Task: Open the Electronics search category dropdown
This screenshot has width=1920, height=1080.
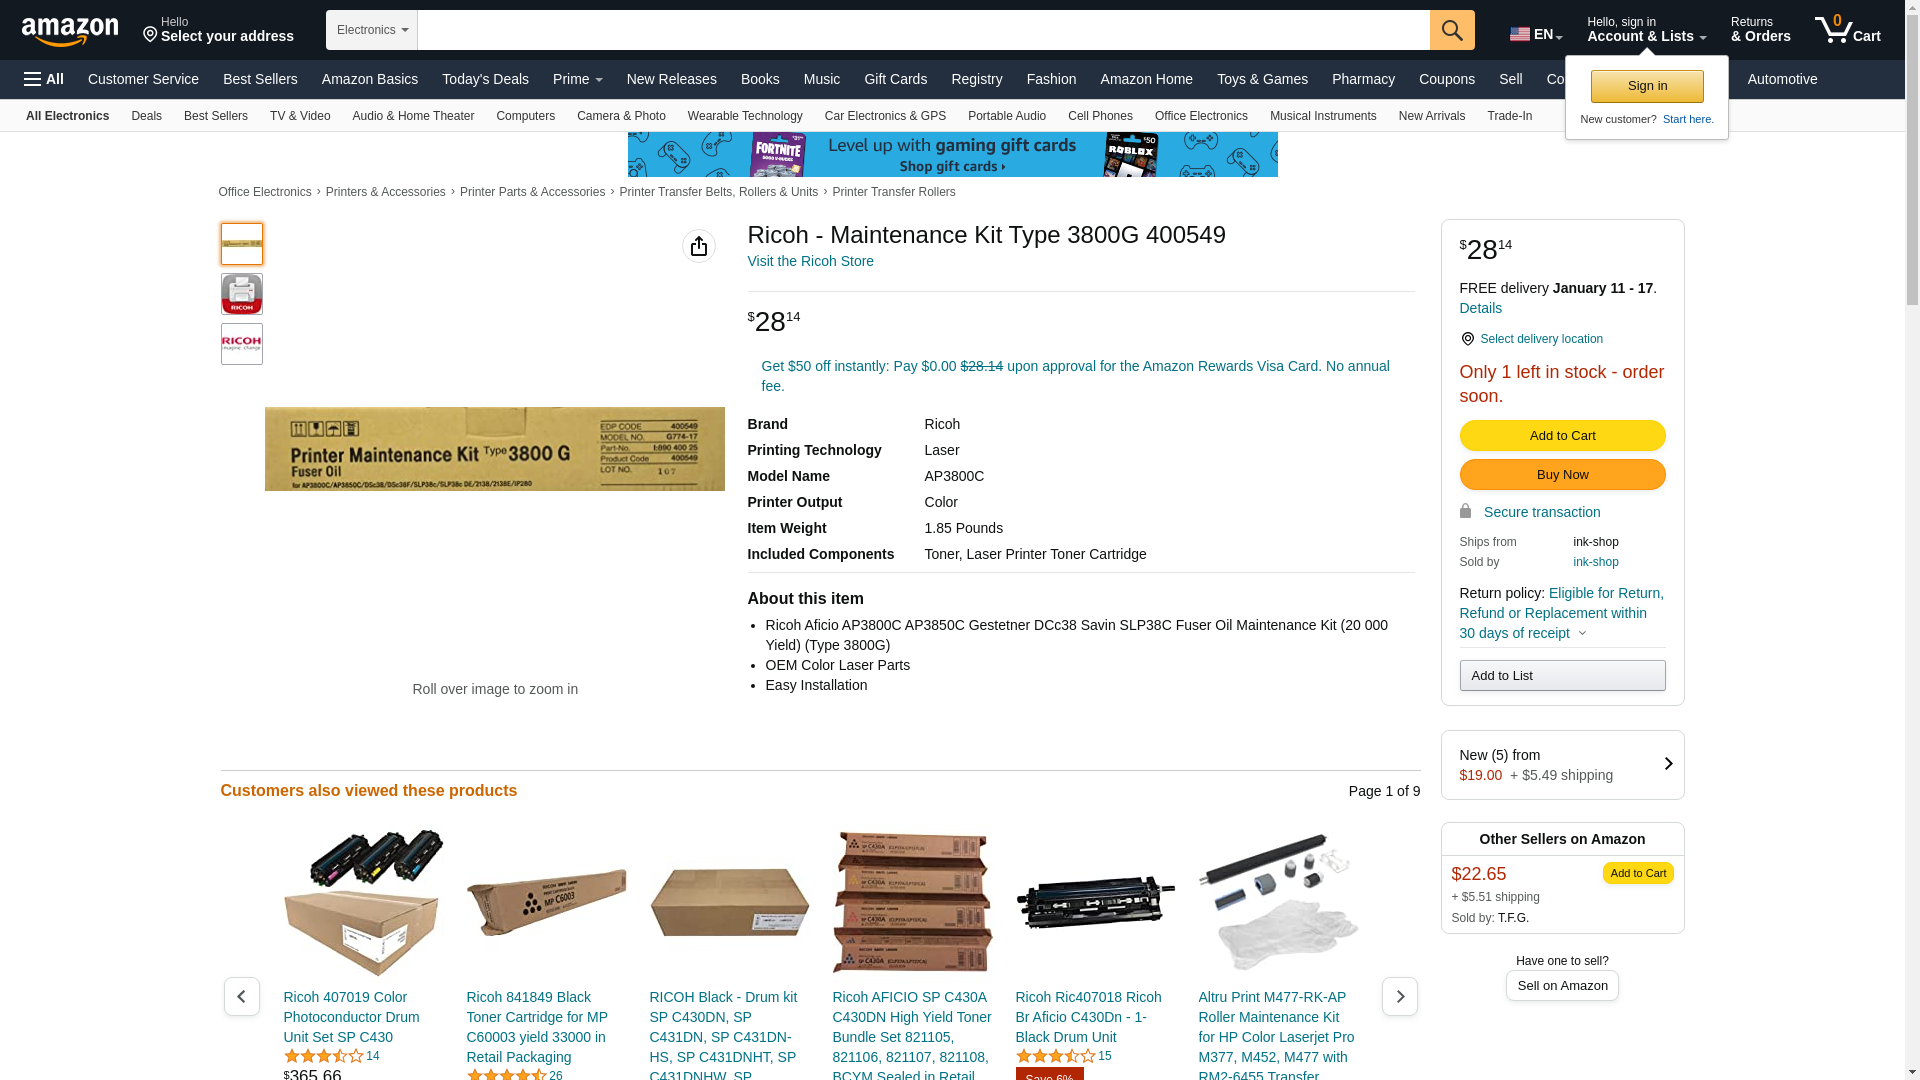Action: (372, 30)
